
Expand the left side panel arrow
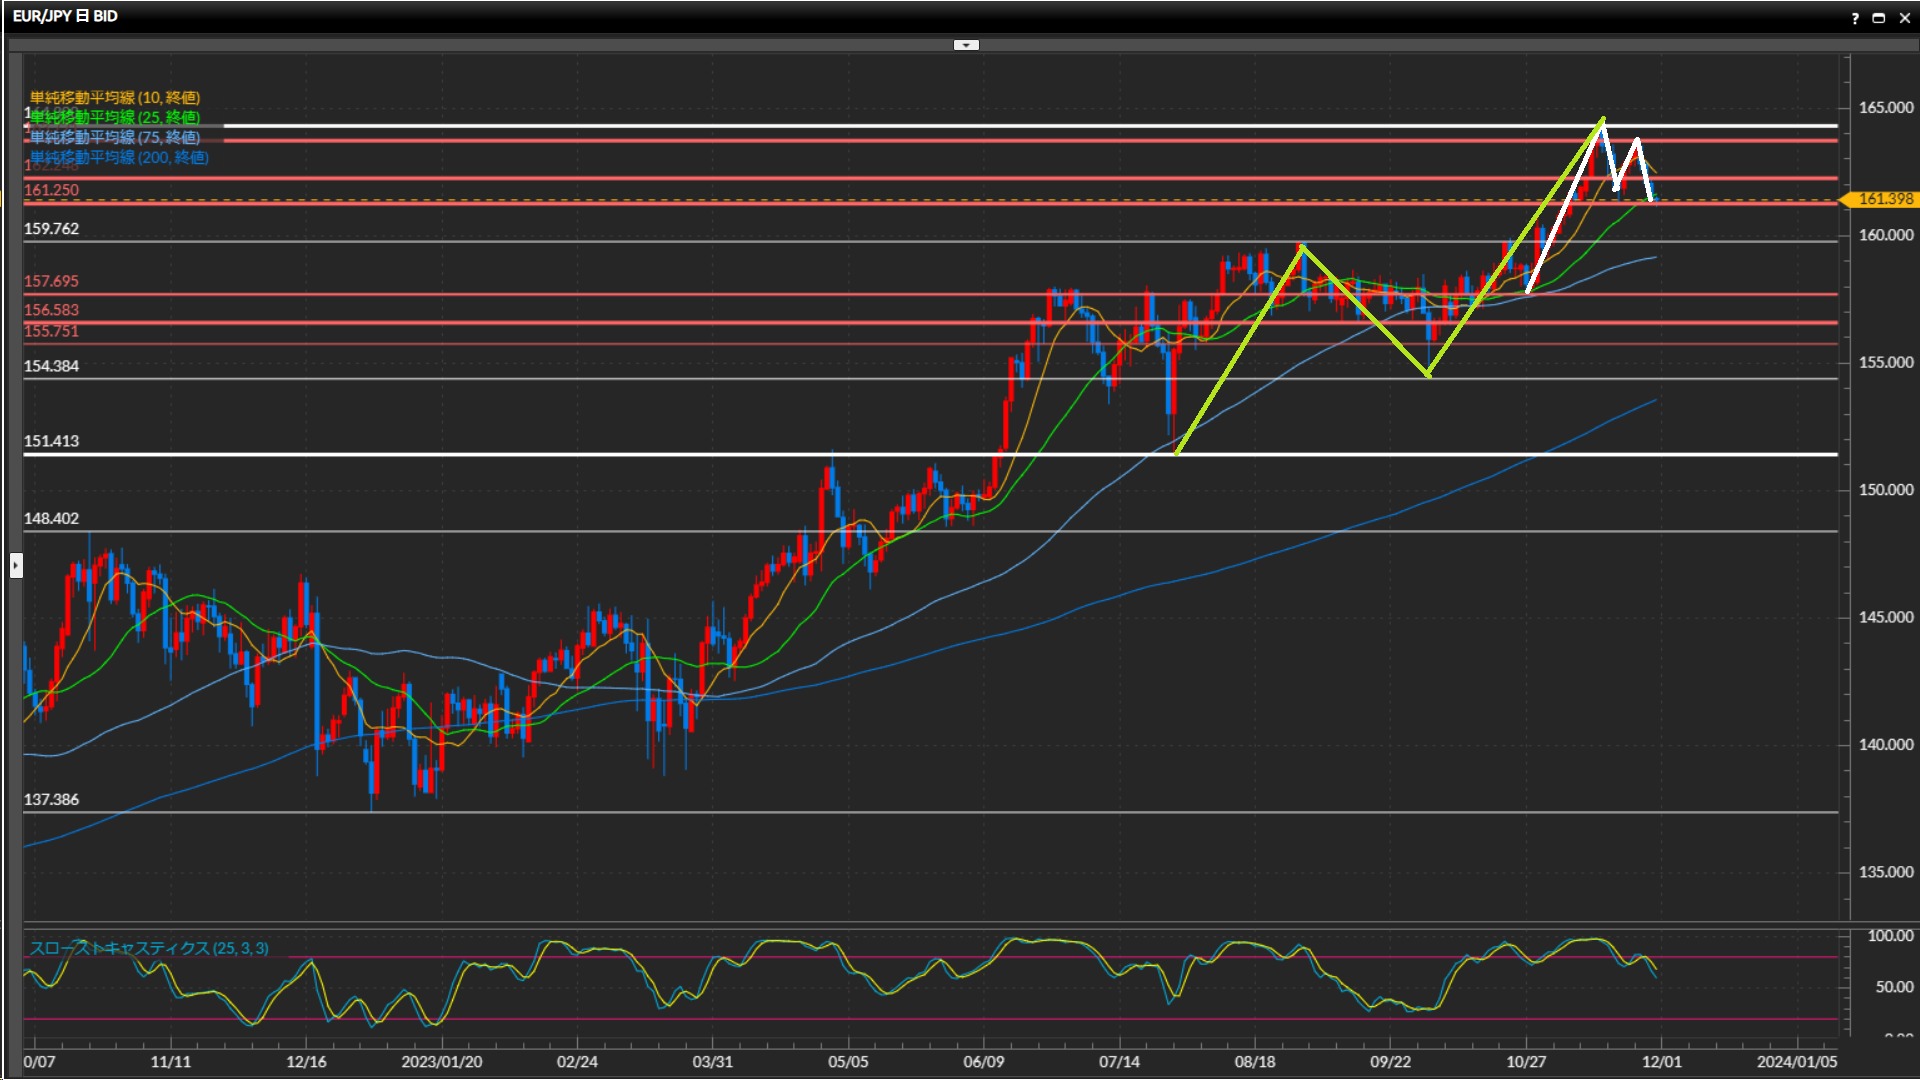[15, 566]
